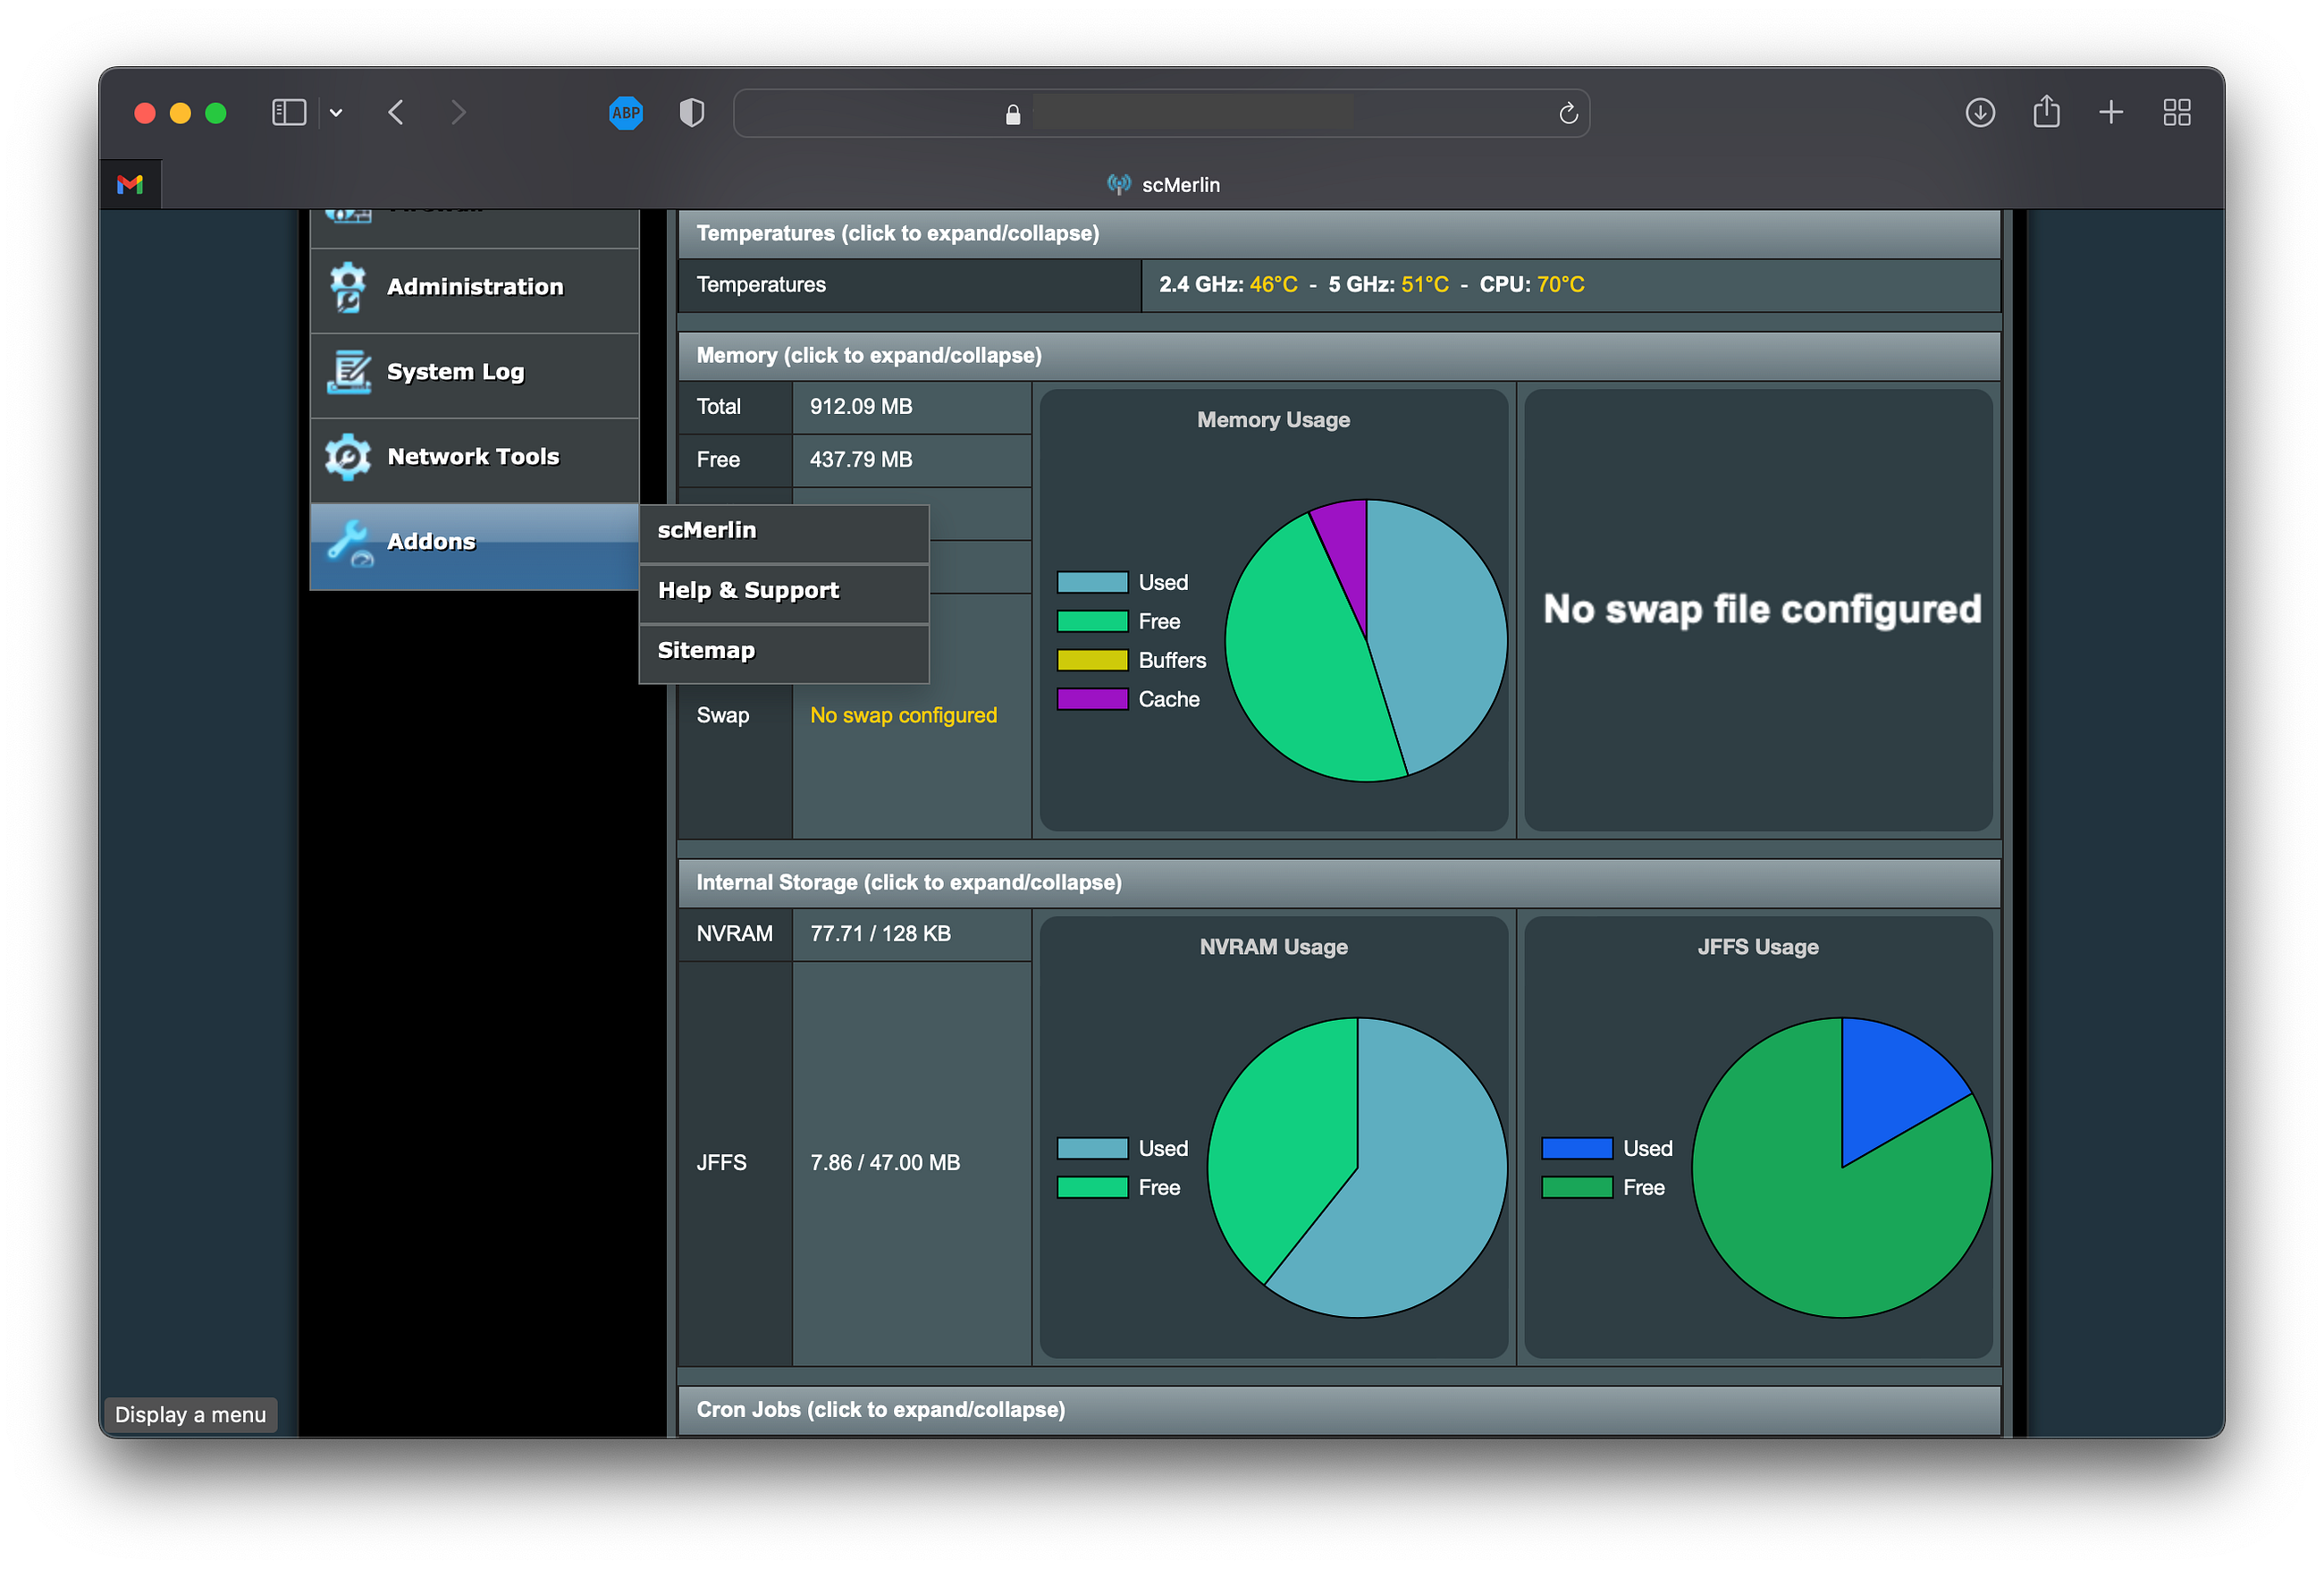Open the Administration sidebar icon
This screenshot has height=1569, width=2324.
(x=347, y=287)
